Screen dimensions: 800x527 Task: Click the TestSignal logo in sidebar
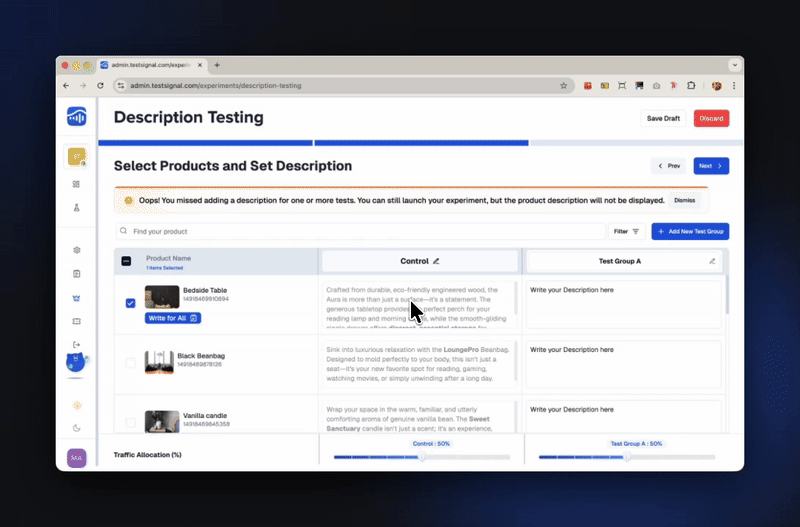click(77, 117)
